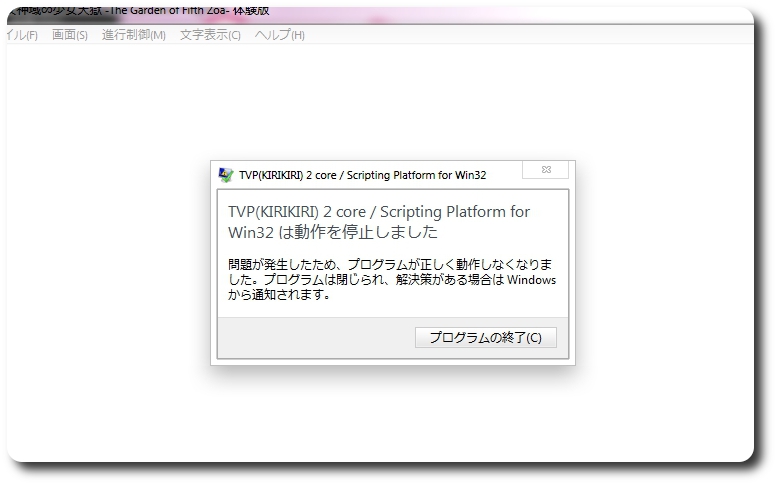
Task: Click the プログラムの終了(C) button
Action: (x=486, y=337)
